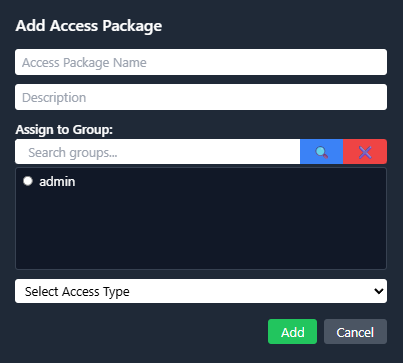Click the admin group label text

coord(57,182)
